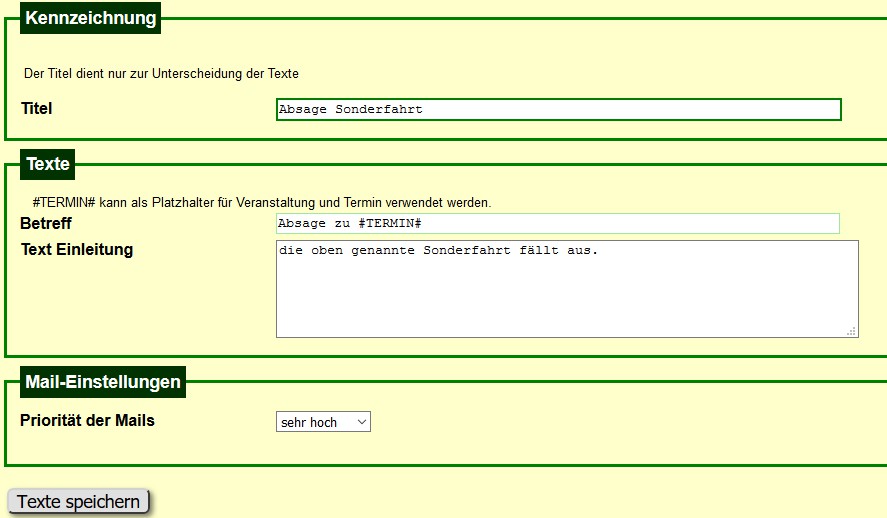
Task: Select the Texte section heading
Action: 47,164
